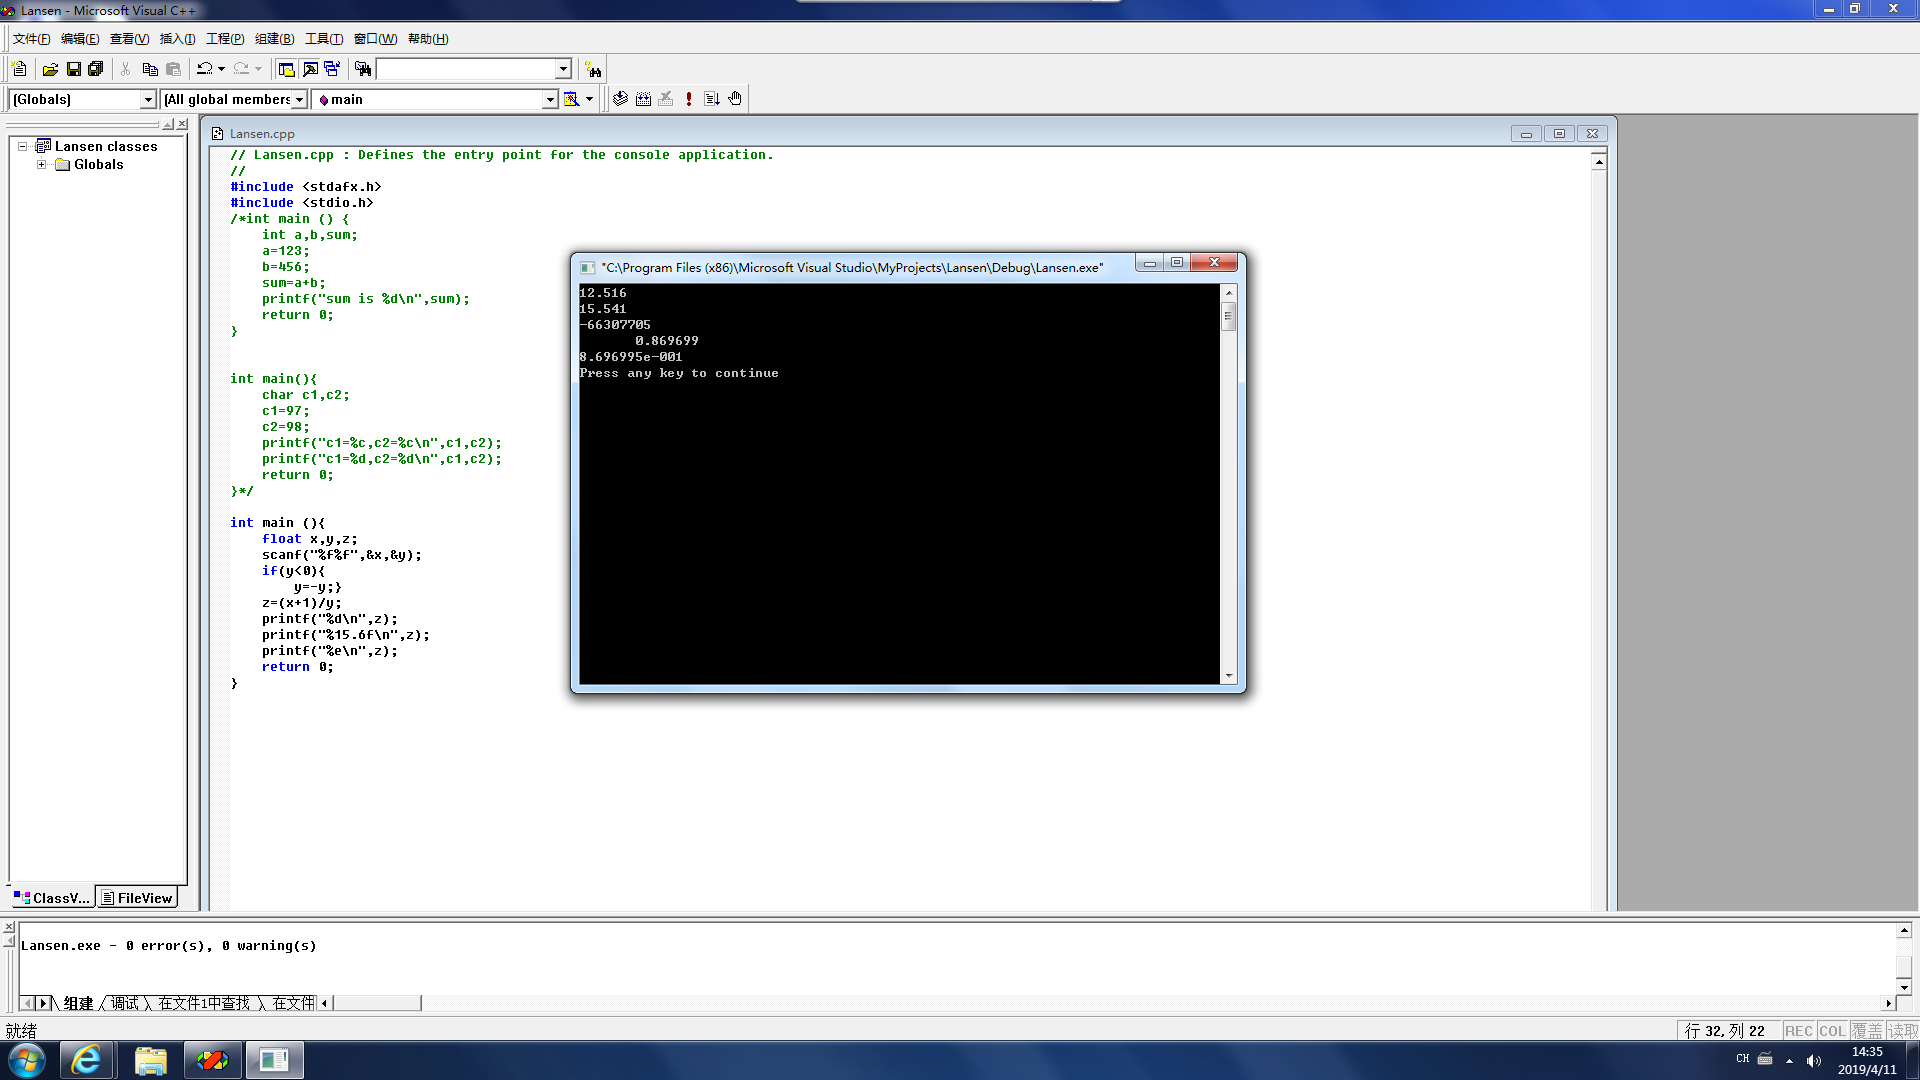The height and width of the screenshot is (1080, 1920).
Task: Click the Save icon in toolbar
Action: coord(73,69)
